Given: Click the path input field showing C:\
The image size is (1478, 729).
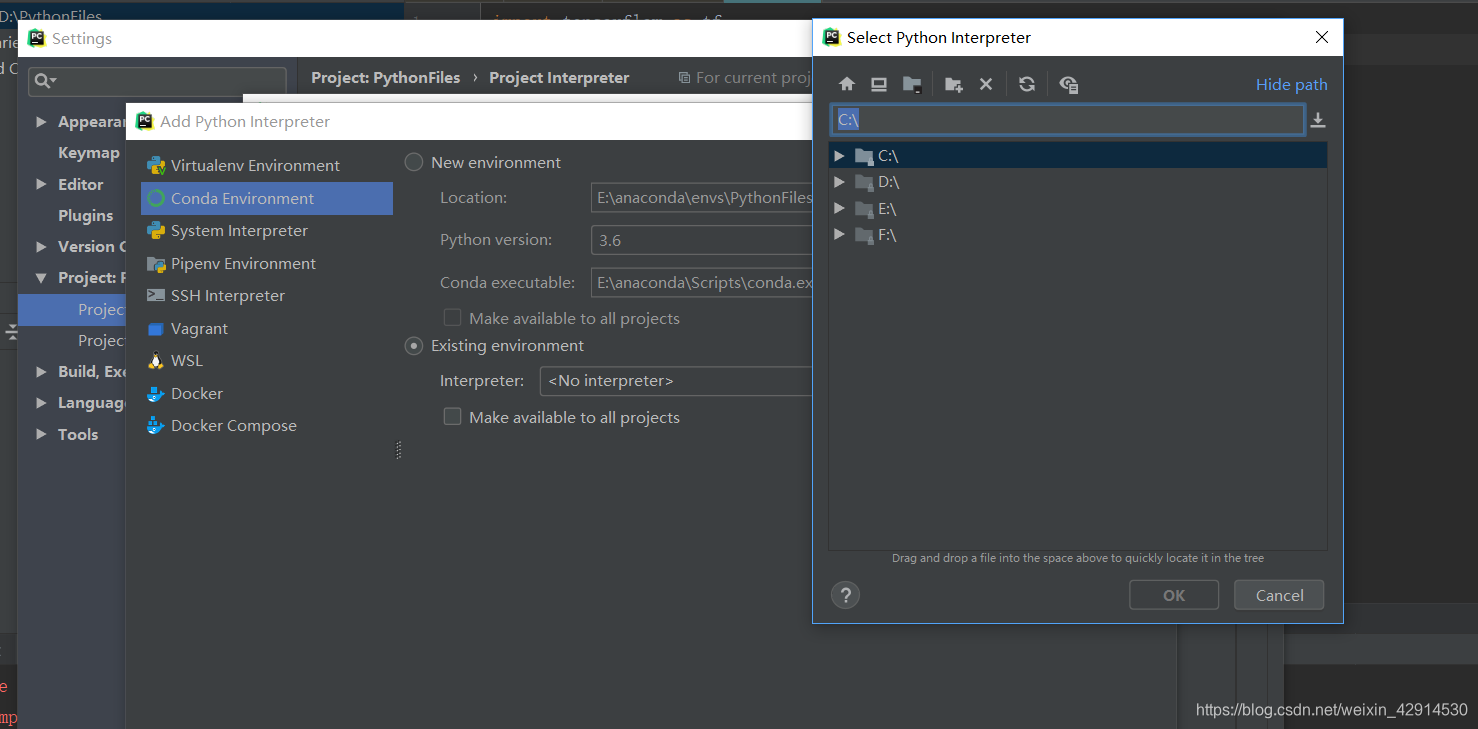Looking at the screenshot, I should point(1067,120).
